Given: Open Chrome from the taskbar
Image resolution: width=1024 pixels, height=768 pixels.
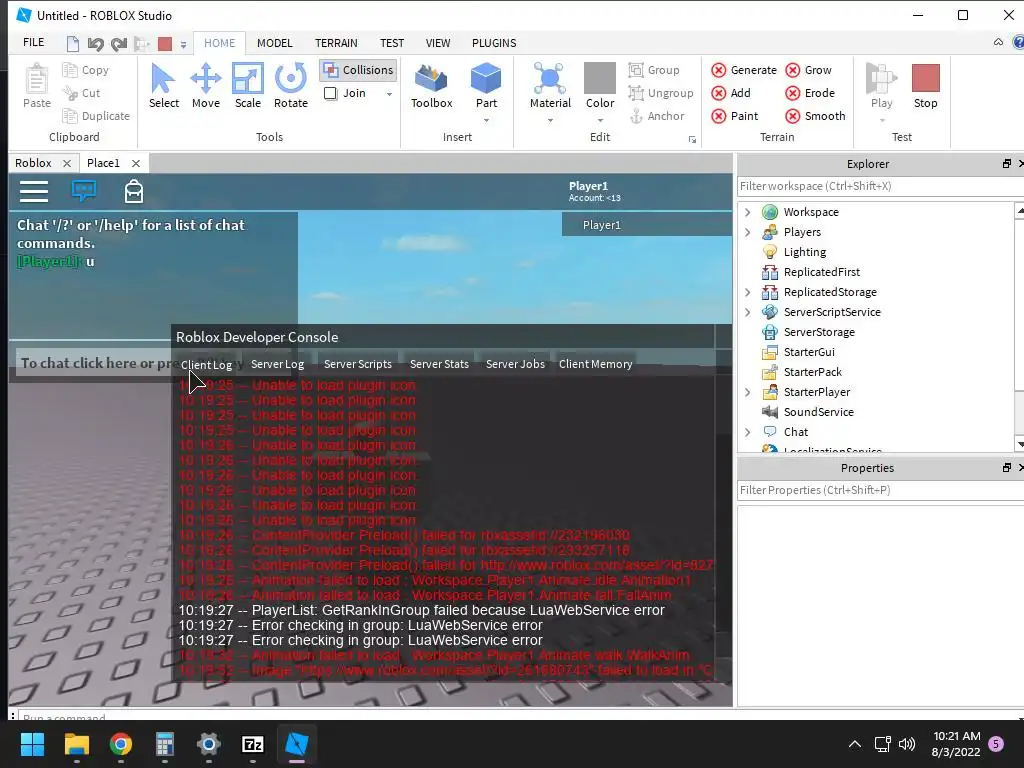Looking at the screenshot, I should [121, 744].
